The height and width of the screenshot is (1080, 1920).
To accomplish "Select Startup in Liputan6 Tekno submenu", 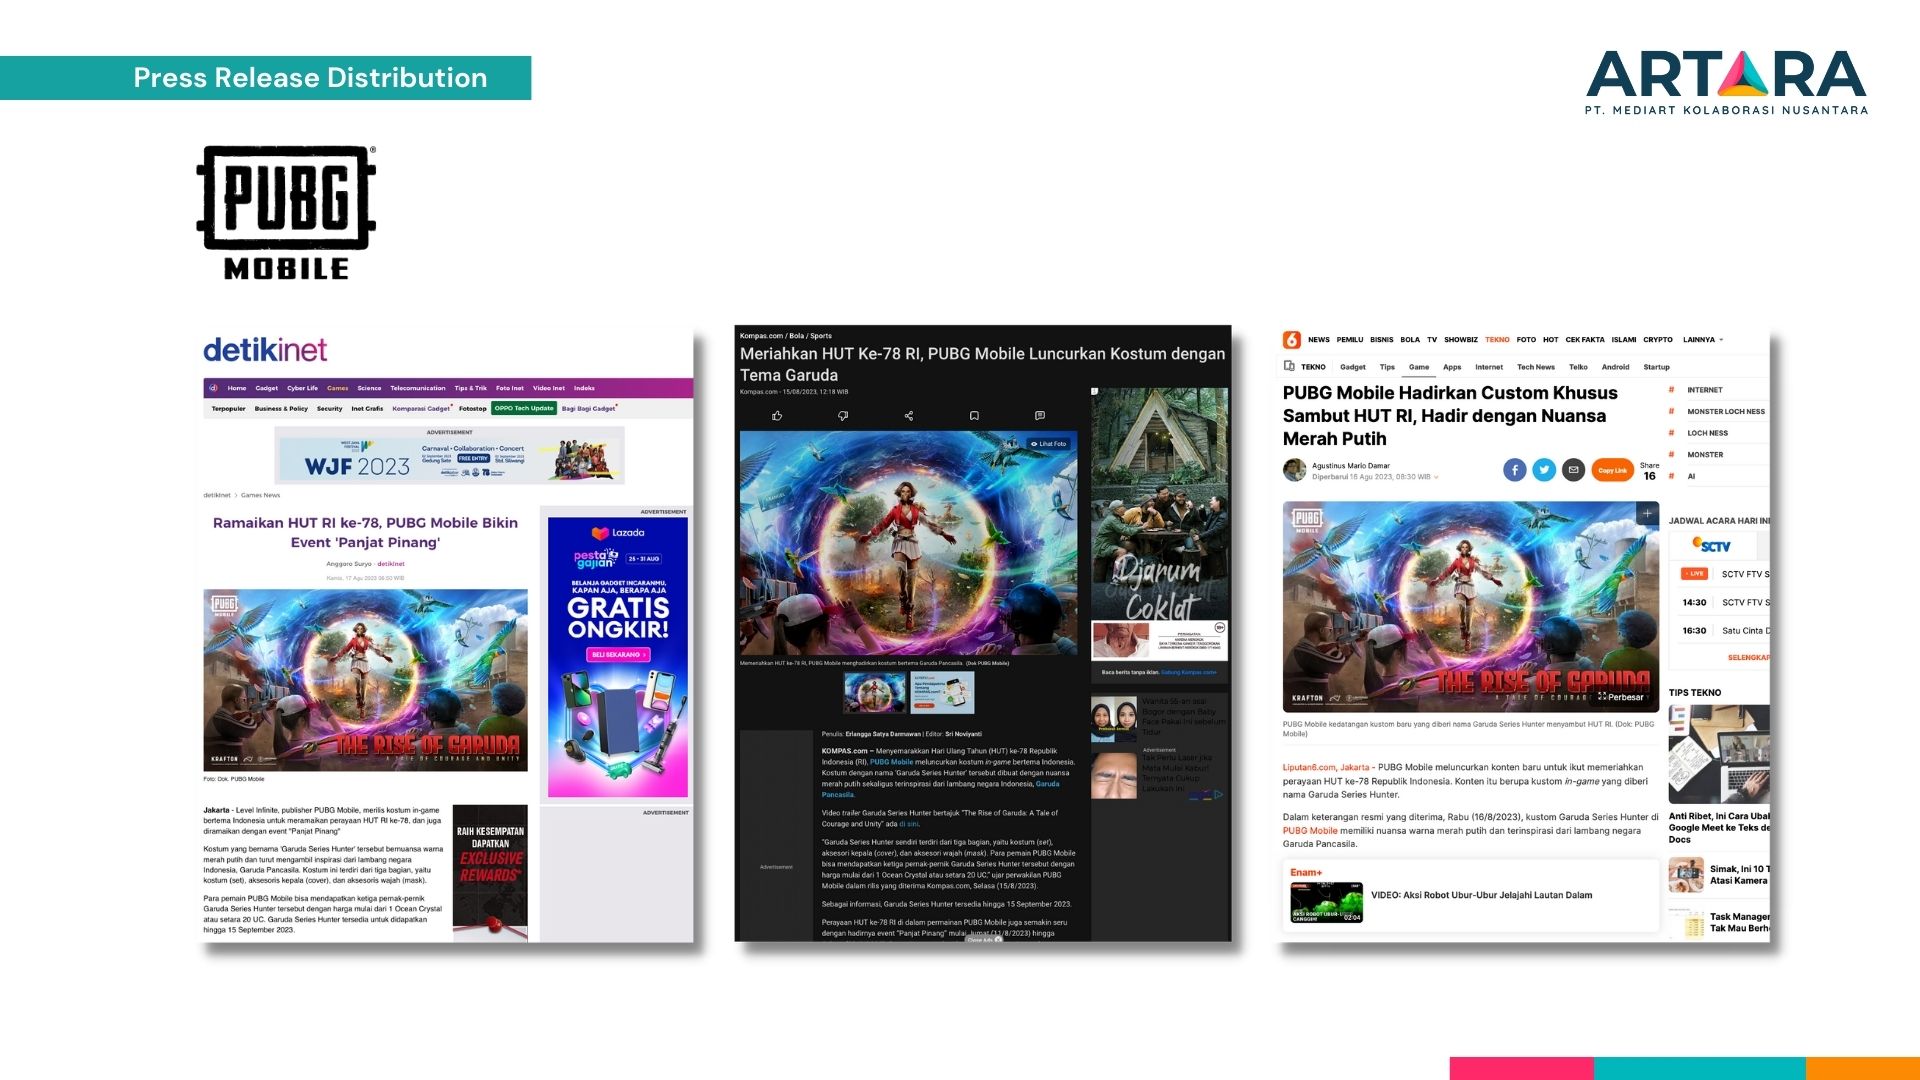I will (1657, 367).
